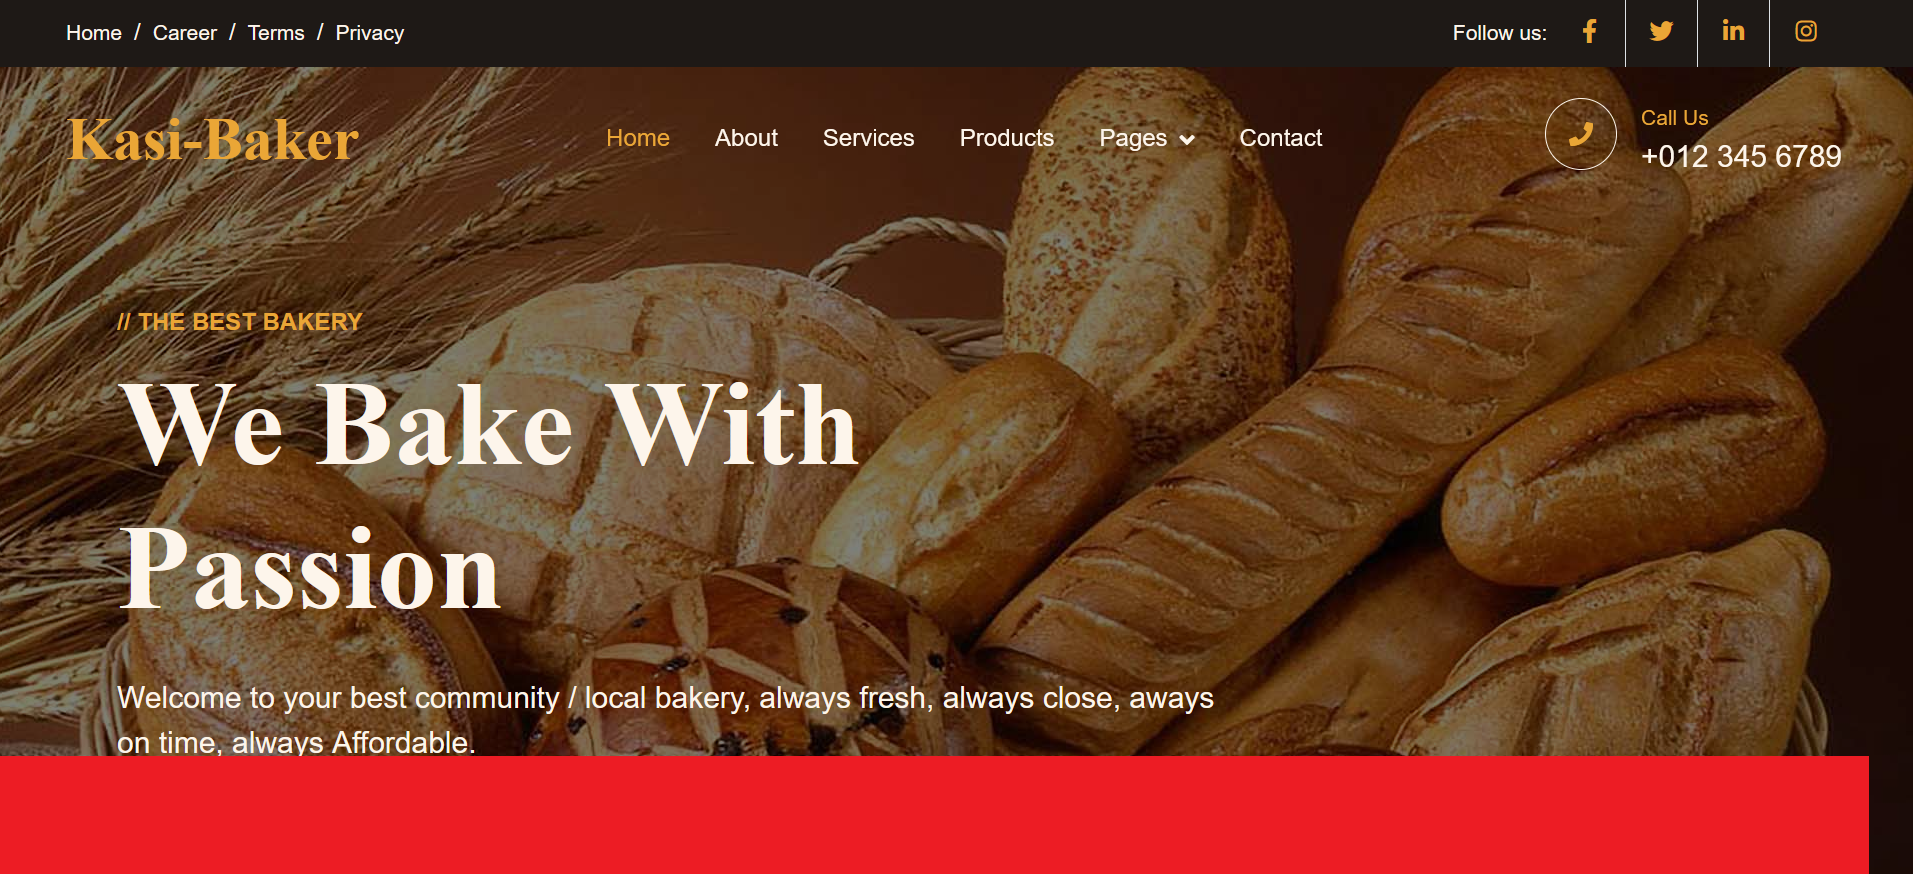Image resolution: width=1913 pixels, height=874 pixels.
Task: Open the Privacy link
Action: [x=370, y=33]
